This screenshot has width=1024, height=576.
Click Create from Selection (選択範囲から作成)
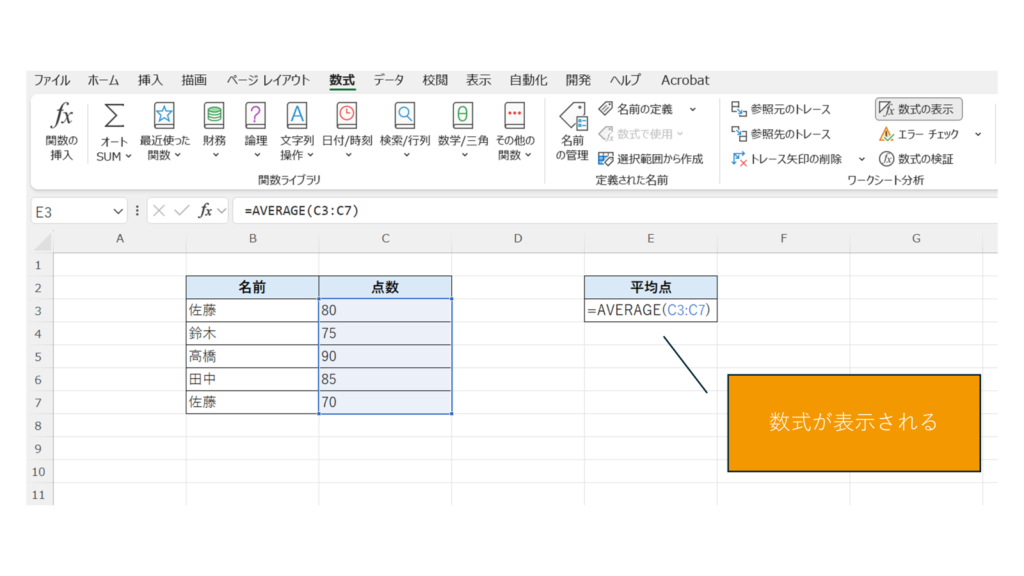tap(650, 159)
